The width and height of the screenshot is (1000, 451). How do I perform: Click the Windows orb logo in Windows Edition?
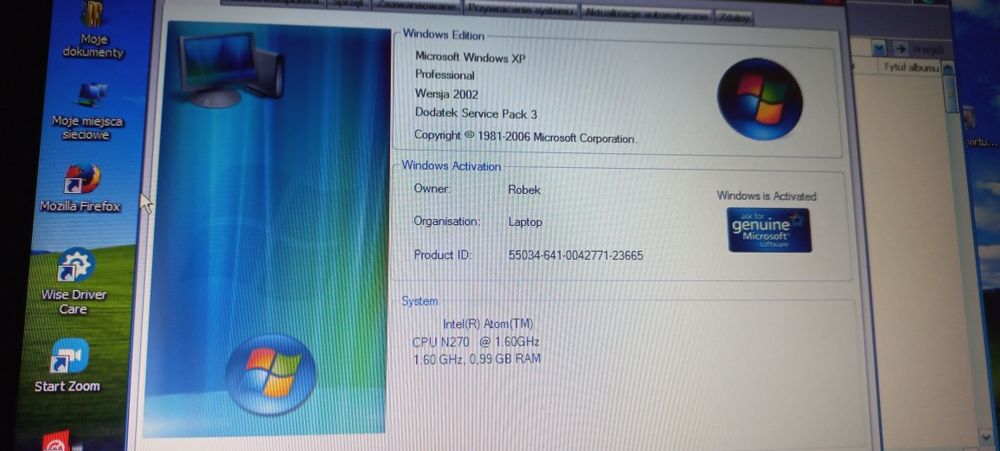pyautogui.click(x=760, y=99)
